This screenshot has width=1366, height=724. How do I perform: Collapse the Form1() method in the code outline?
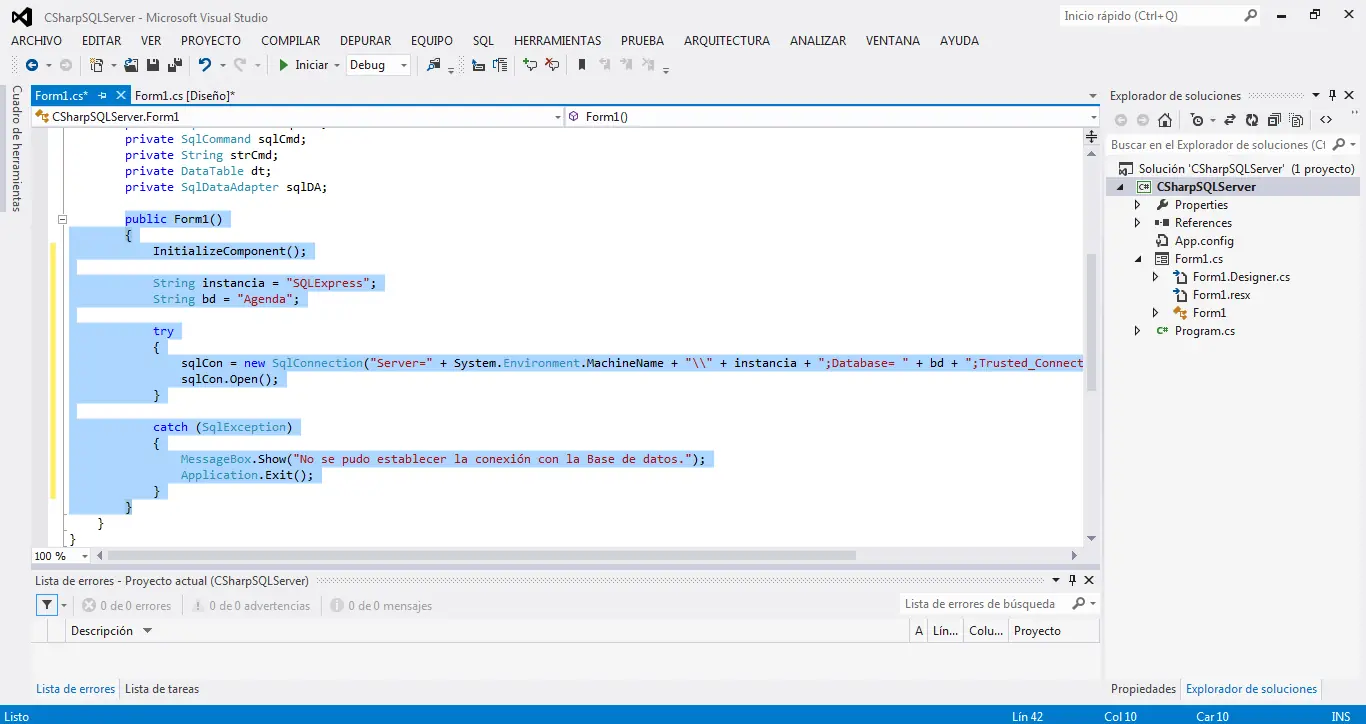tap(62, 219)
